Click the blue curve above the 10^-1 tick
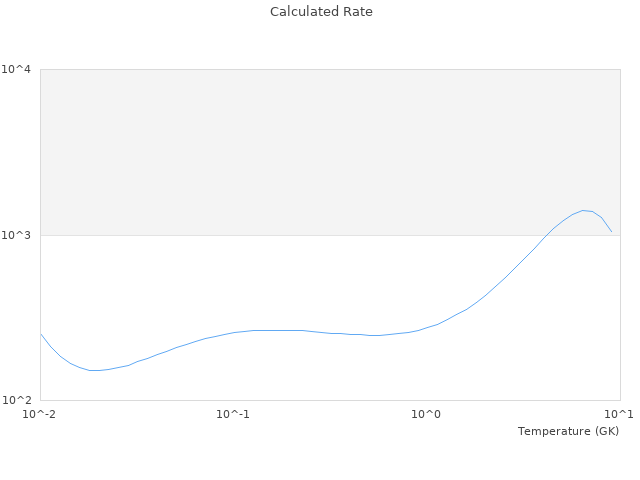This screenshot has width=640, height=480. click(233, 333)
